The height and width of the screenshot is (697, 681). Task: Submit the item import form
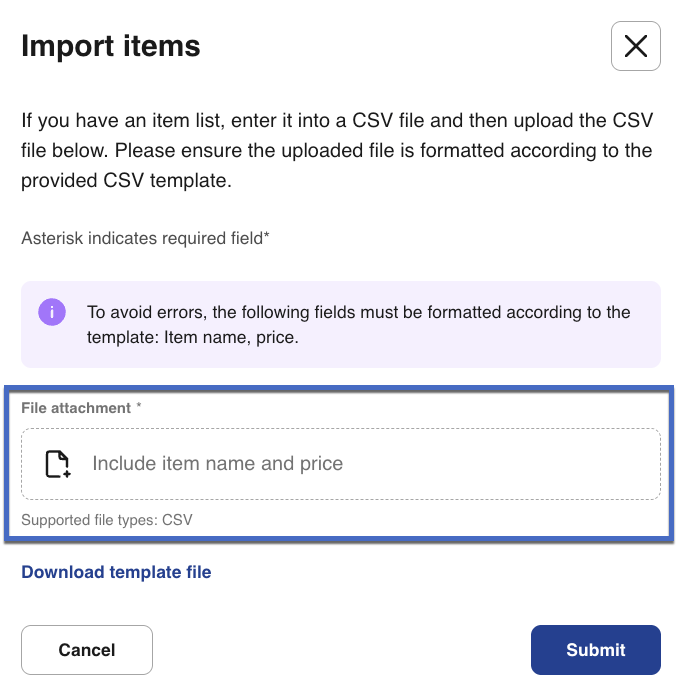pos(595,650)
